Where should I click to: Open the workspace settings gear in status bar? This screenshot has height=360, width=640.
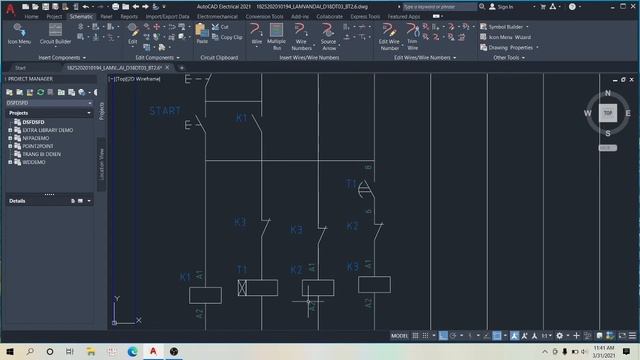560,336
